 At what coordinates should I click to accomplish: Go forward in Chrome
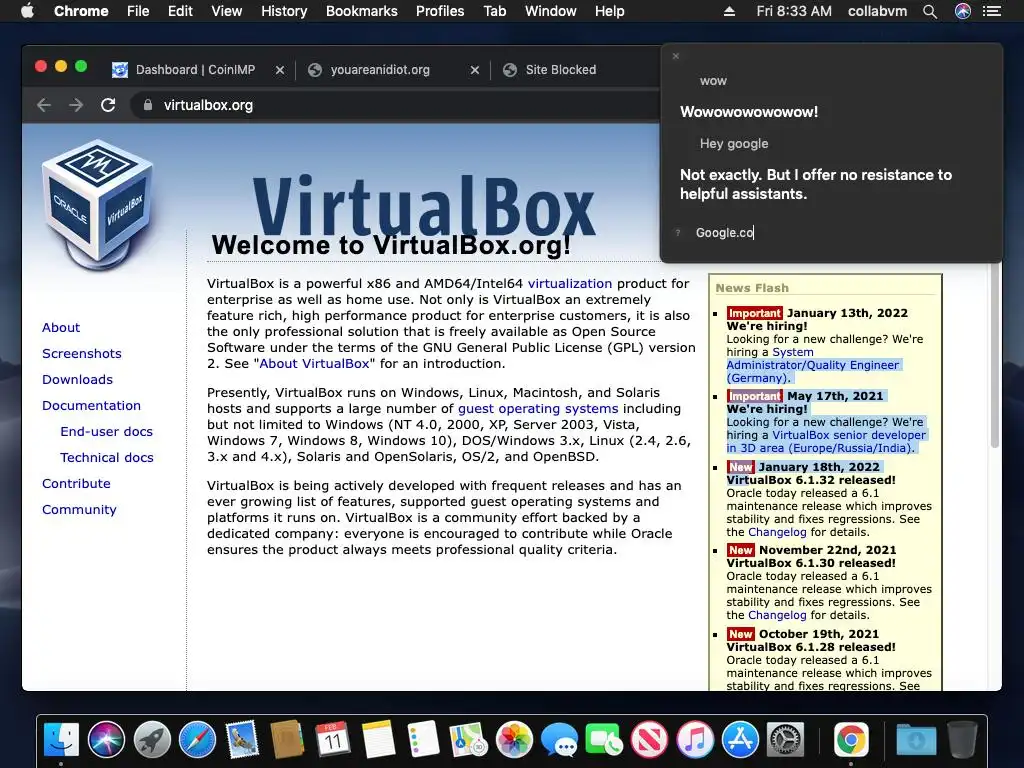[76, 105]
